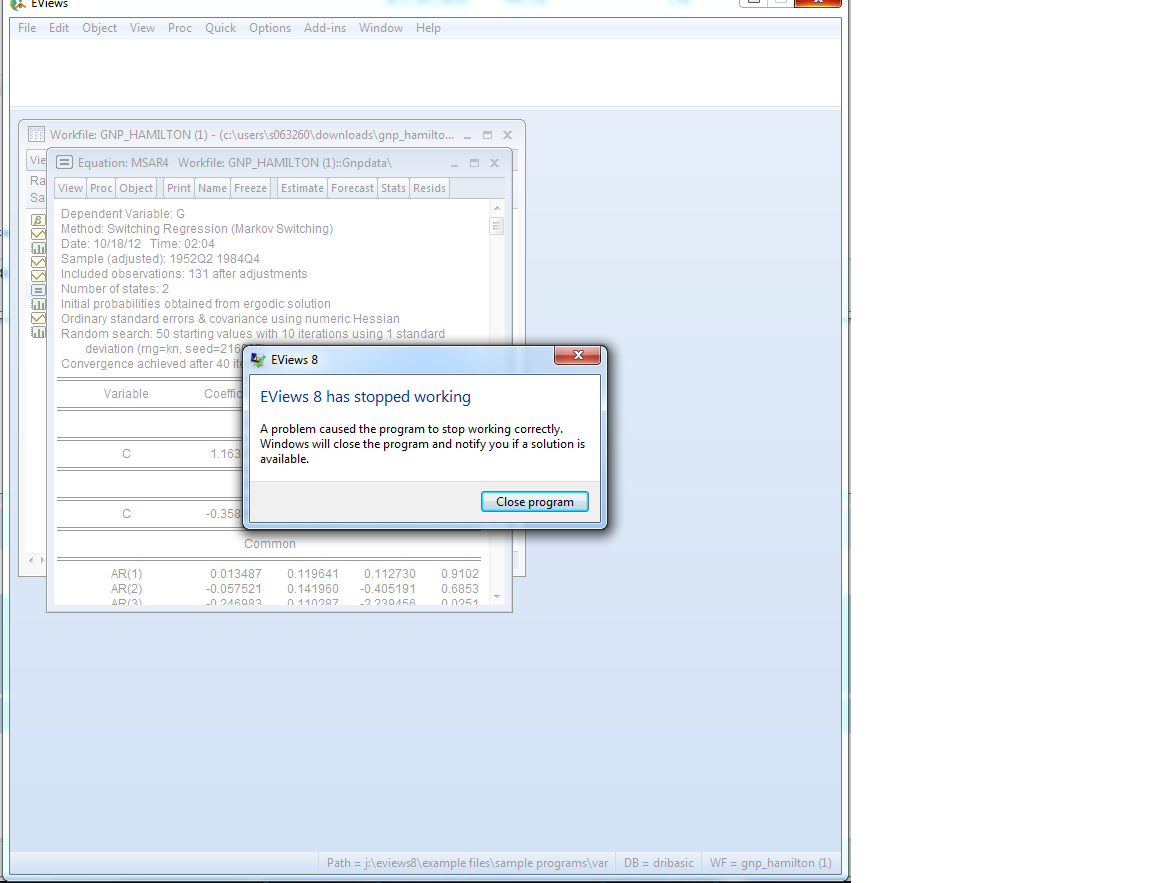Screen dimensions: 1152x883
Task: Click Object button in Equation window toolbar
Action: pyautogui.click(x=136, y=188)
